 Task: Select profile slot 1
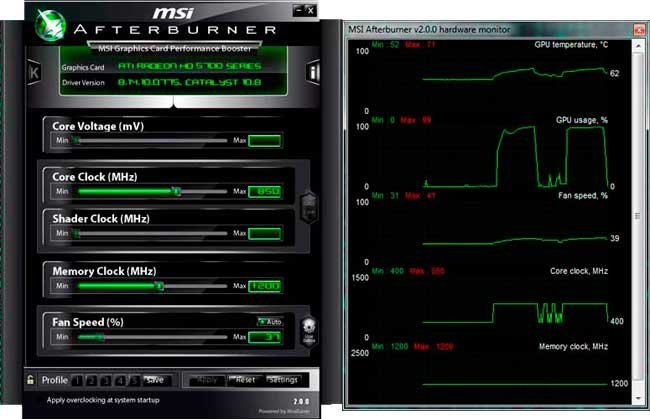78,380
